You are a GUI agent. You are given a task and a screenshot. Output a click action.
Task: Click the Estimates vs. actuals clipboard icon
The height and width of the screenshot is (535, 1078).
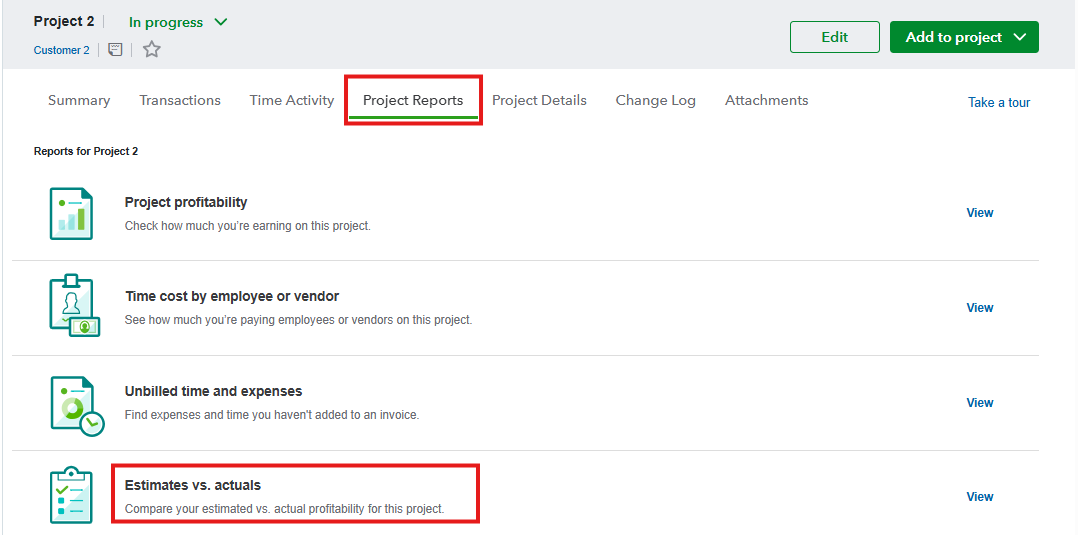click(x=71, y=496)
